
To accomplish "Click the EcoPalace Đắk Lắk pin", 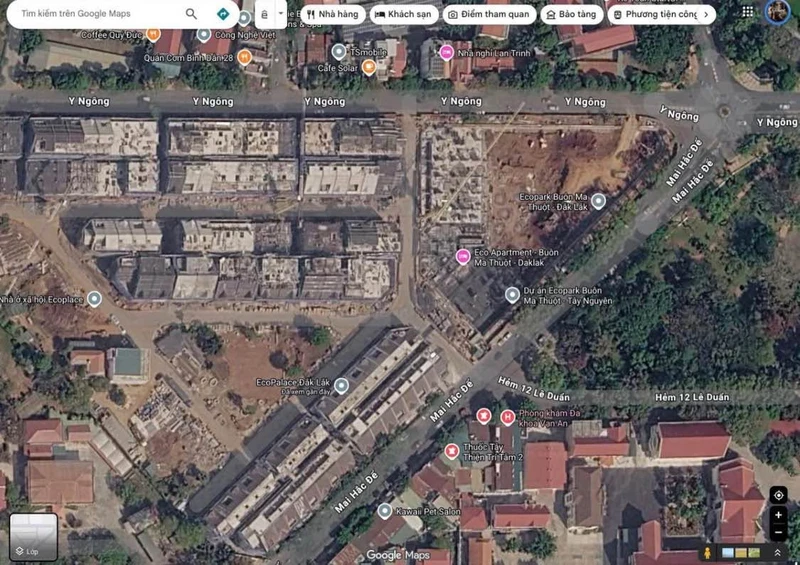I will (341, 385).
